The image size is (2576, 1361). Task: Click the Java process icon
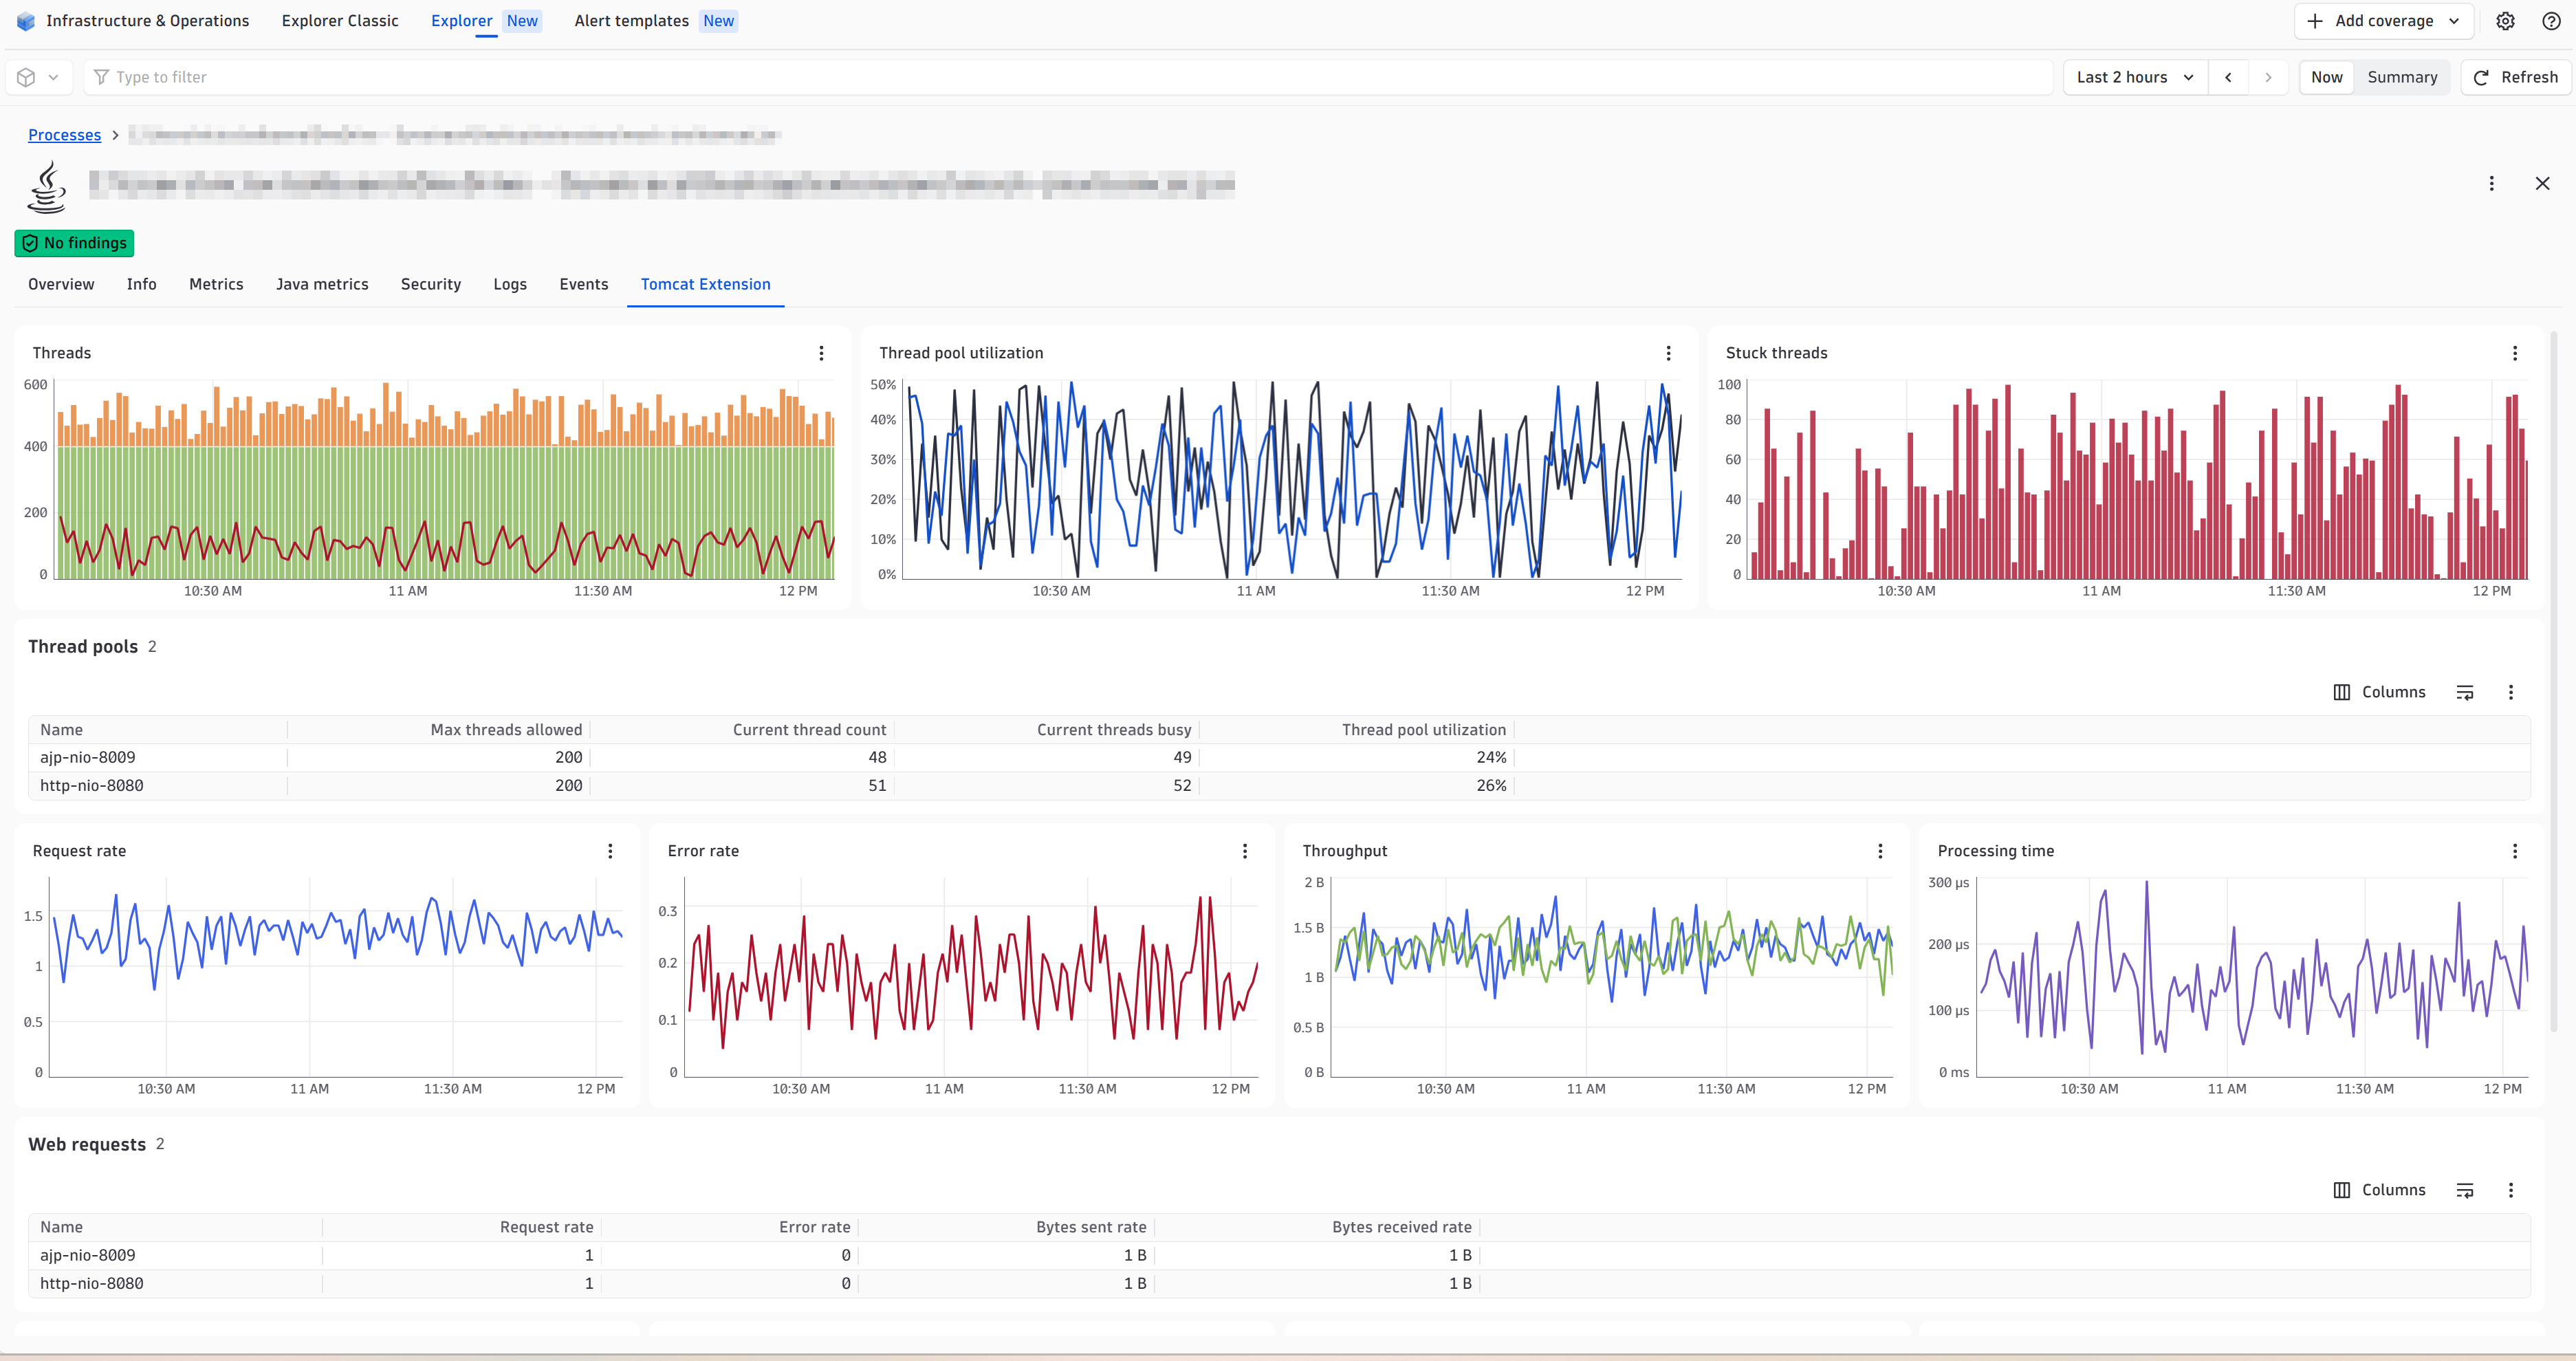click(47, 187)
